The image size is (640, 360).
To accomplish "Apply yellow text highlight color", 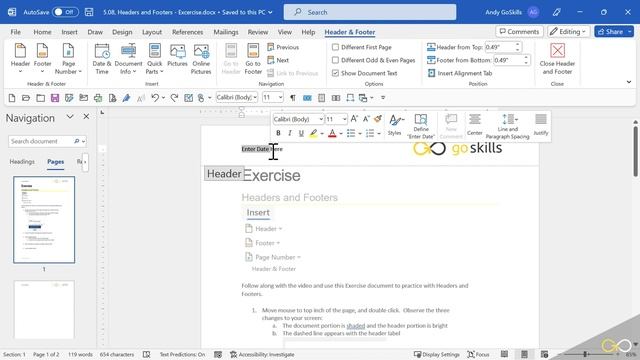I will point(313,133).
